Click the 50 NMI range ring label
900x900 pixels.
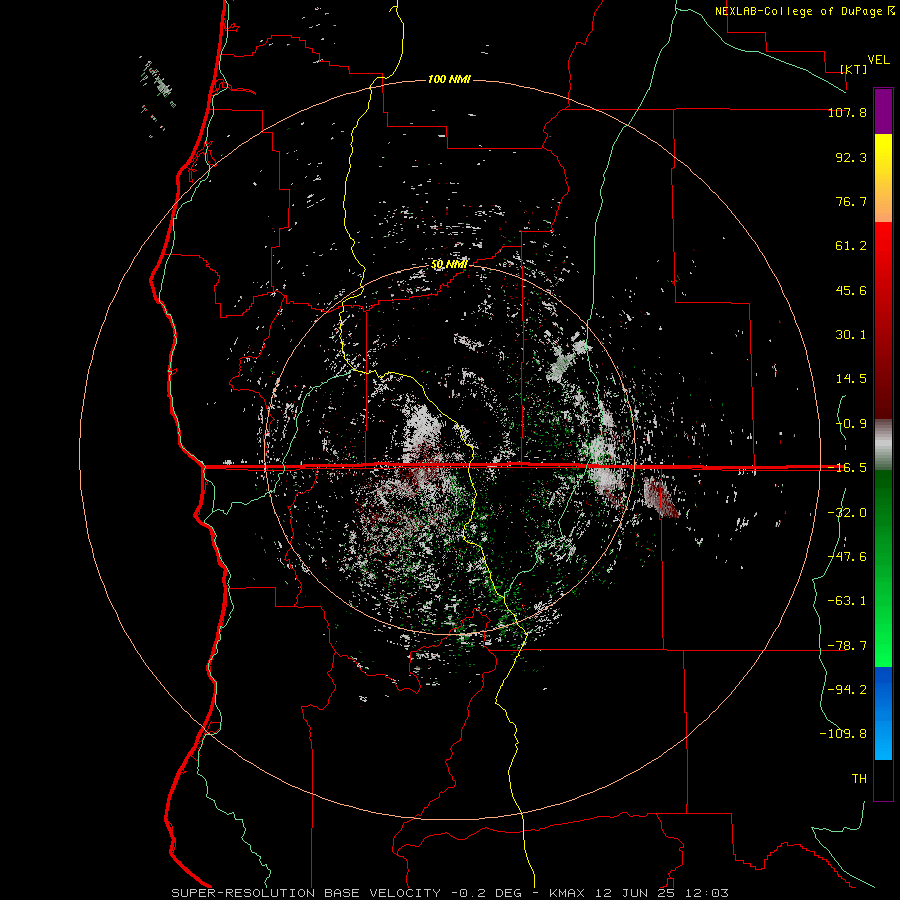point(449,265)
